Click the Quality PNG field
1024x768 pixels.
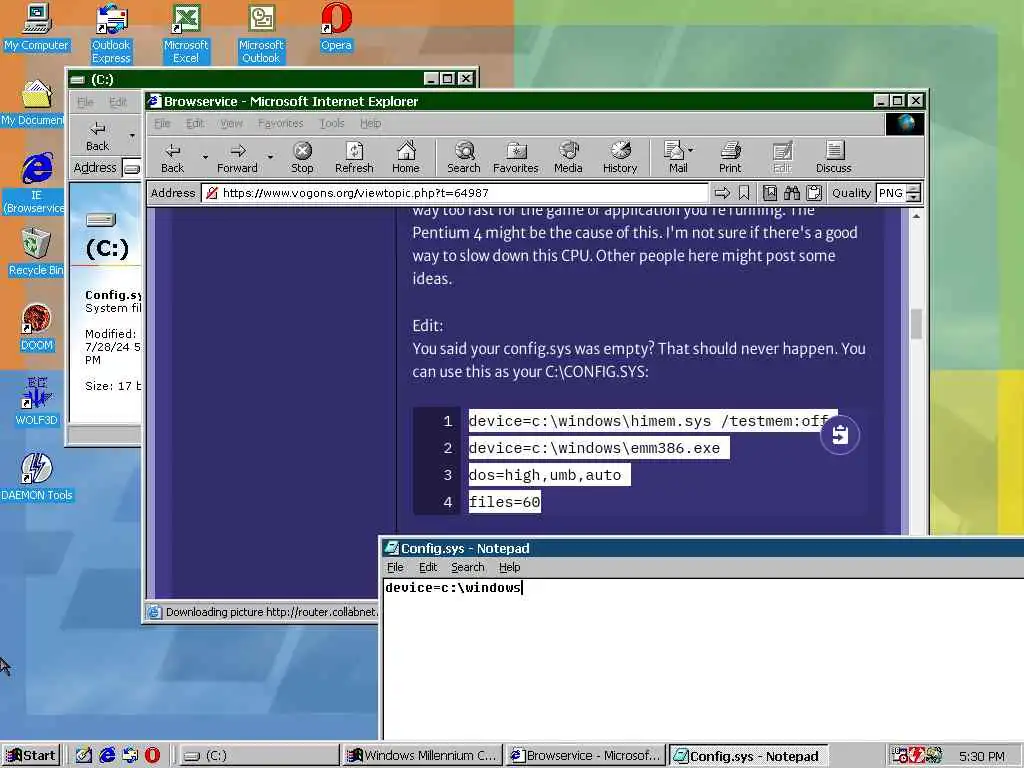[x=891, y=193]
